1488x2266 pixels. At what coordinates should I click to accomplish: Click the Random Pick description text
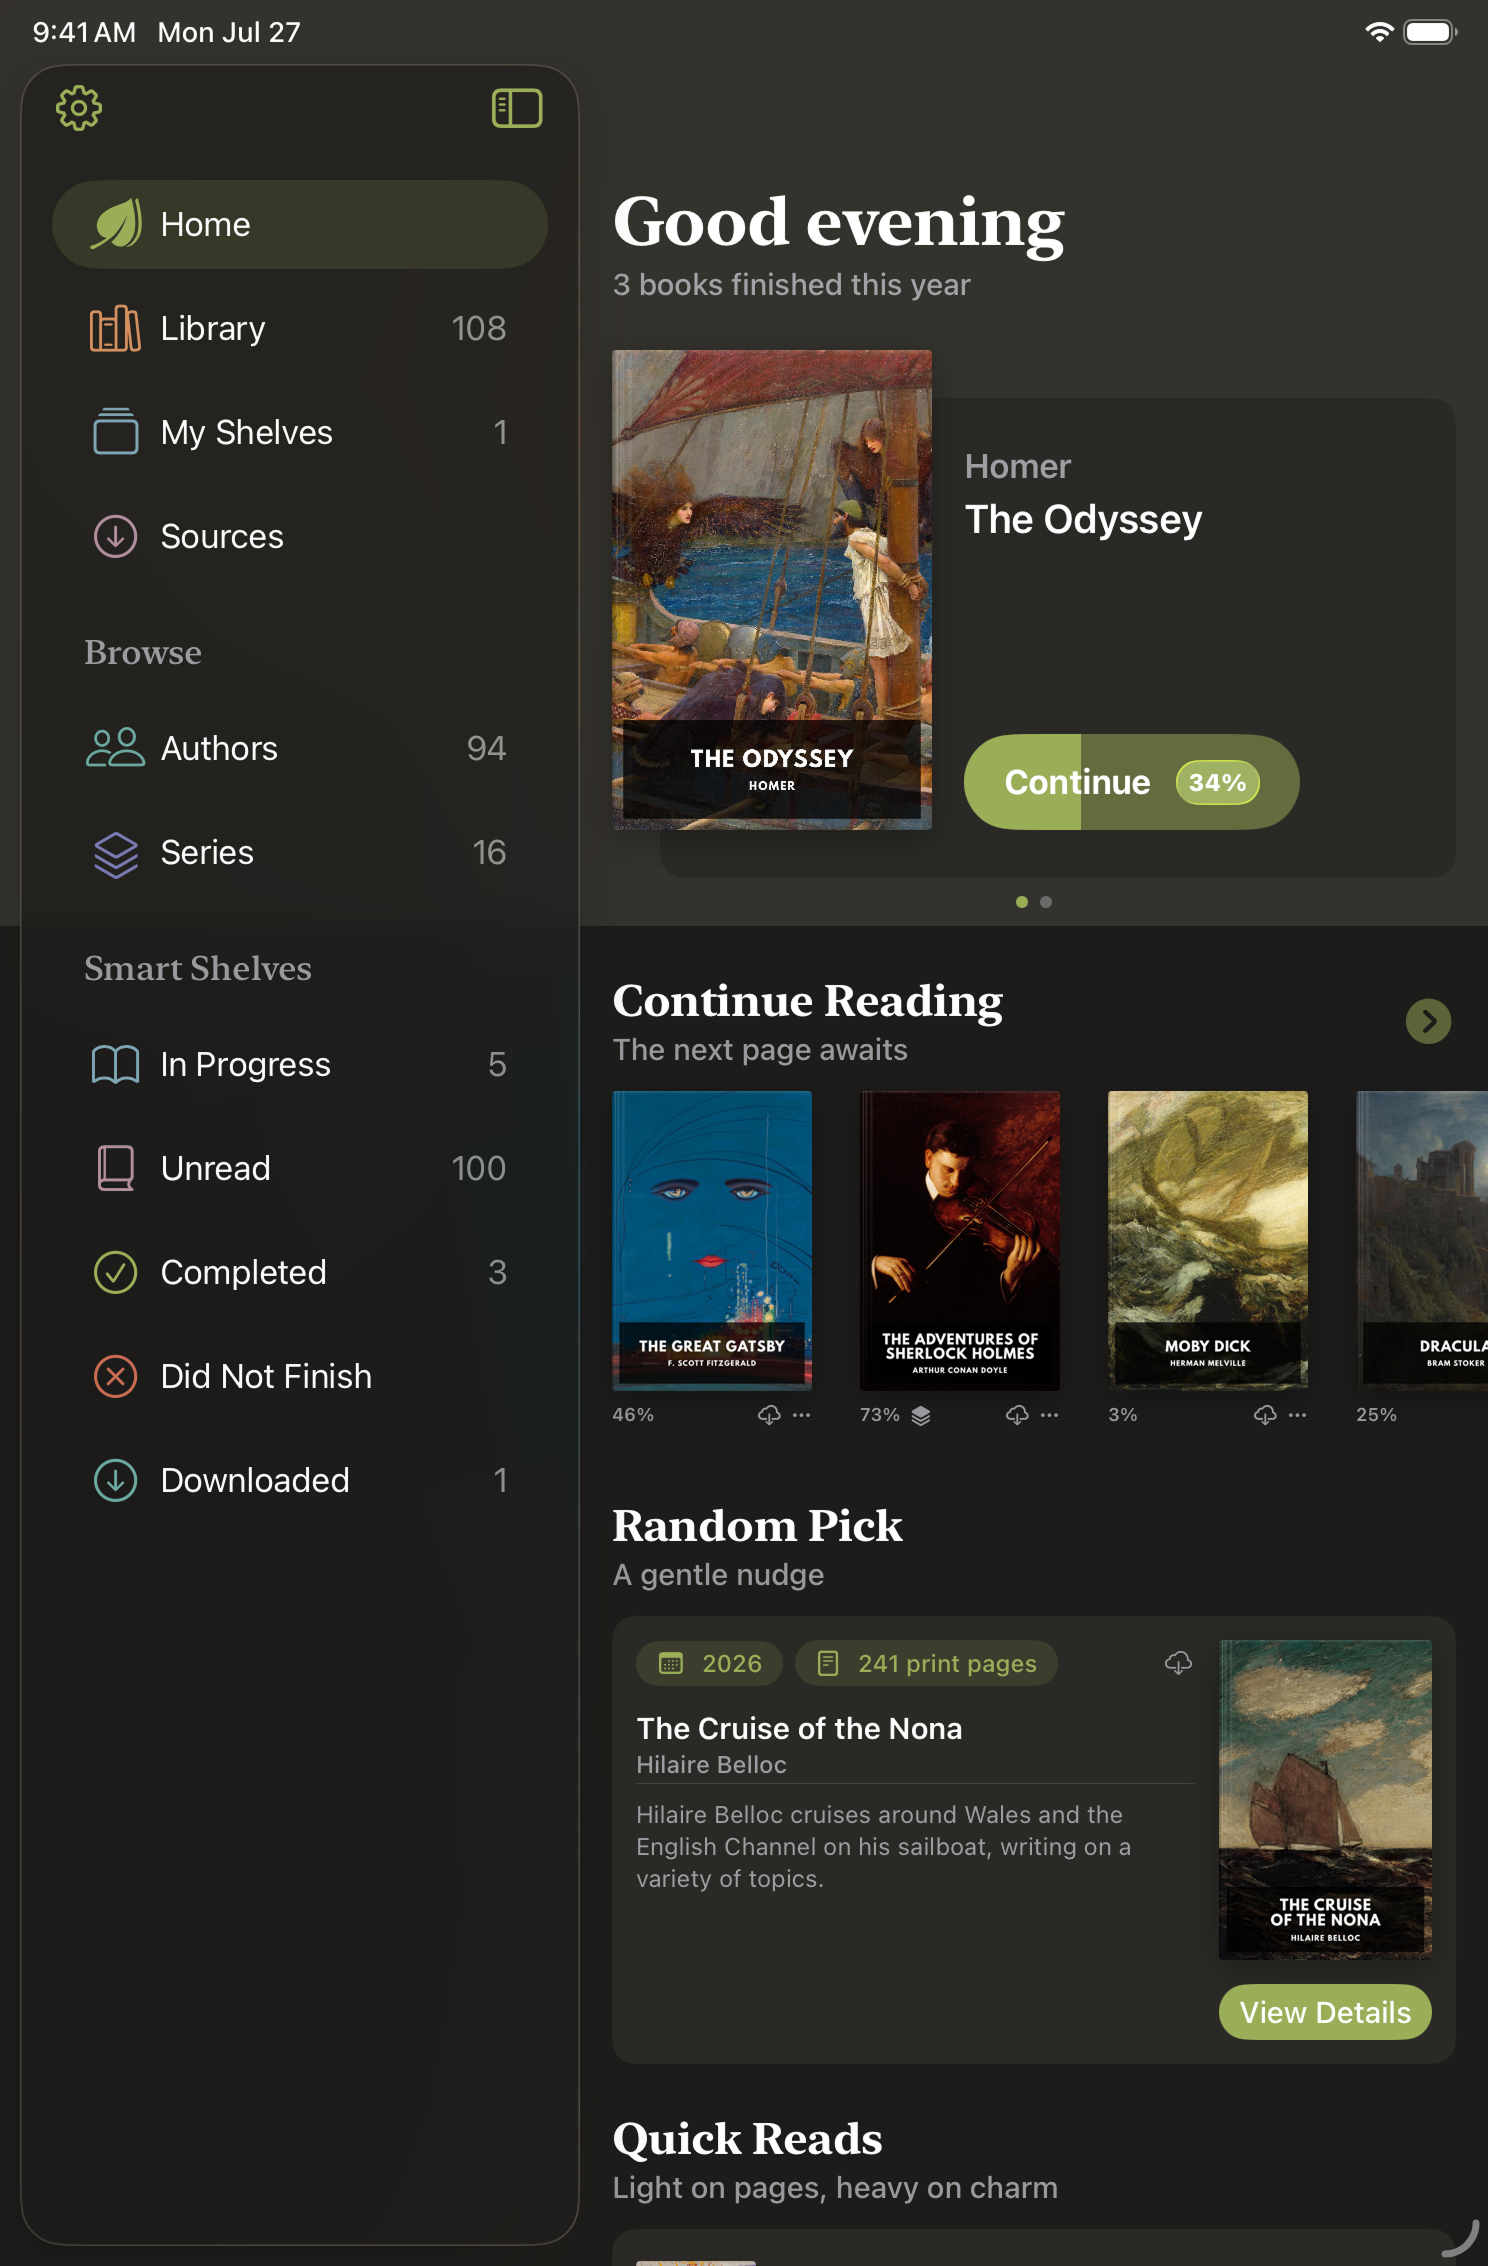[x=884, y=1846]
